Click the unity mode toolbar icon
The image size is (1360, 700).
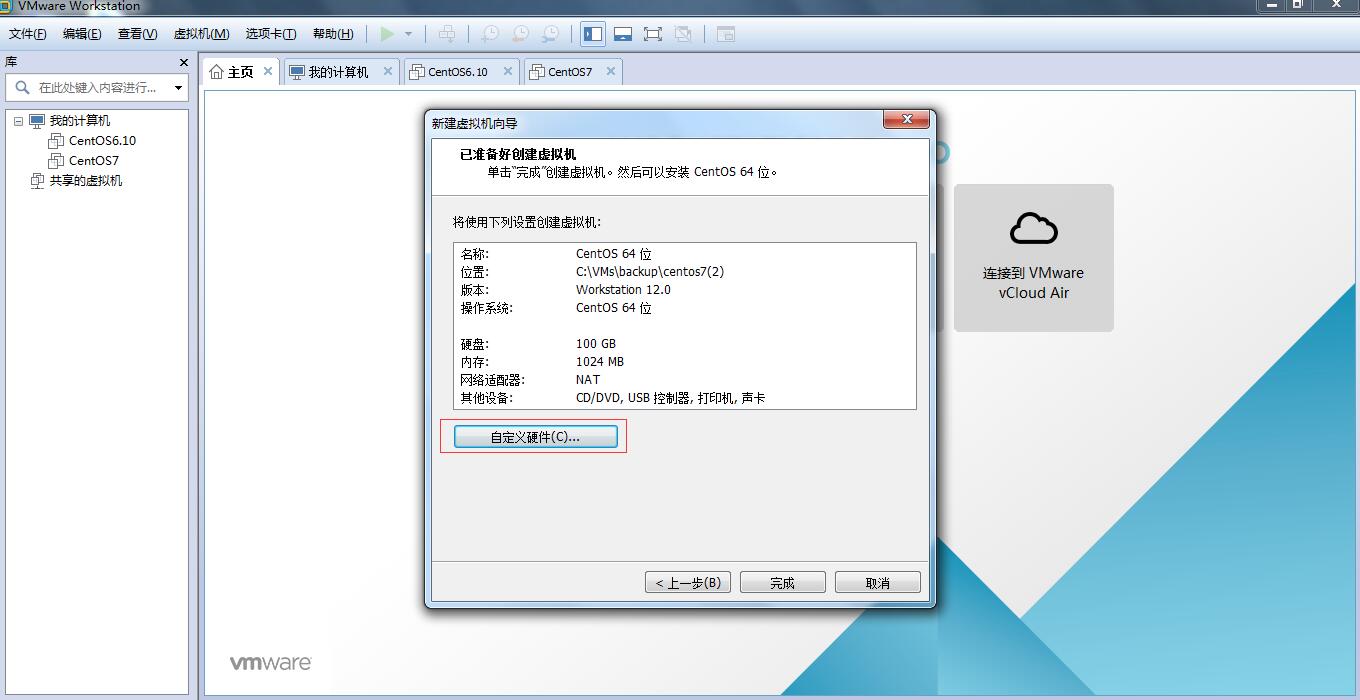point(683,34)
